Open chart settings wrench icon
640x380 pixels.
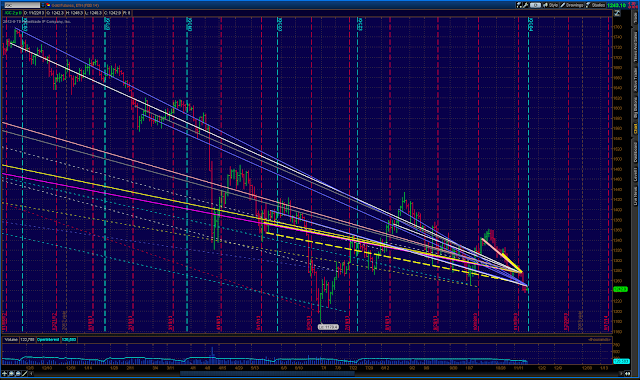point(526,5)
